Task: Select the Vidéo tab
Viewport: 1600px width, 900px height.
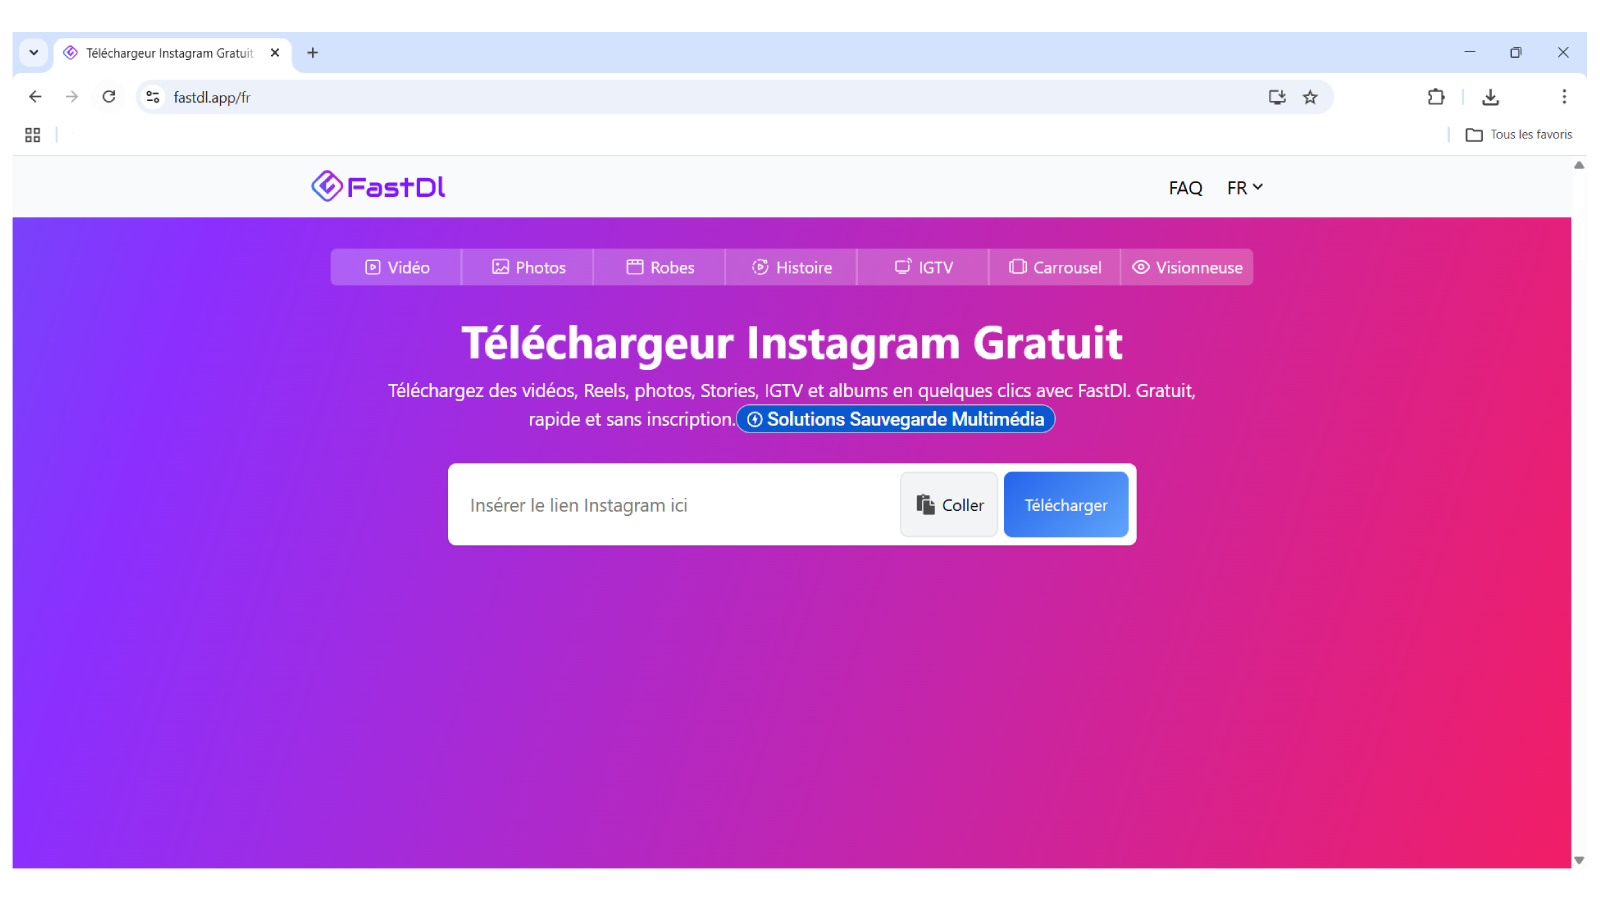Action: (396, 267)
